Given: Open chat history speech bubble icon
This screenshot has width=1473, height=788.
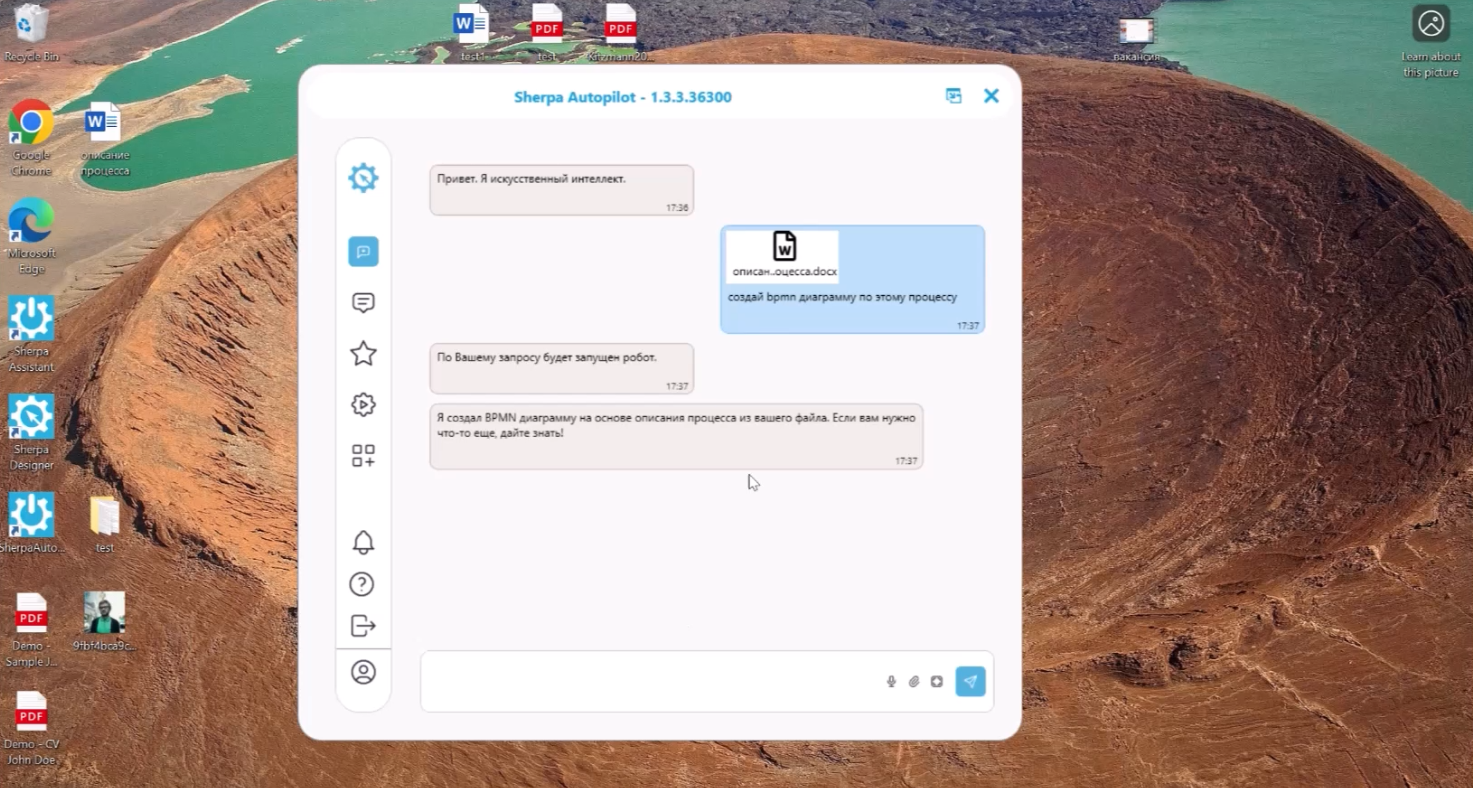Looking at the screenshot, I should (363, 303).
